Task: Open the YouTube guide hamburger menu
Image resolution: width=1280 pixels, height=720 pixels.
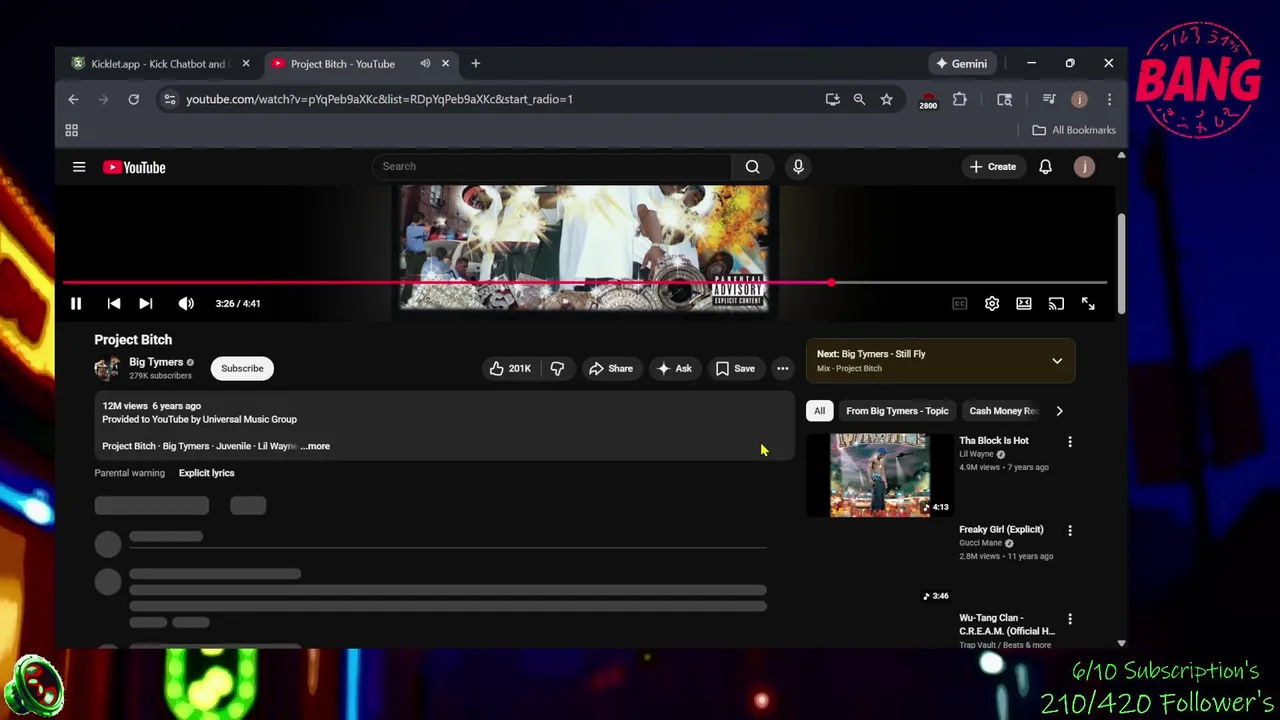Action: (x=79, y=167)
